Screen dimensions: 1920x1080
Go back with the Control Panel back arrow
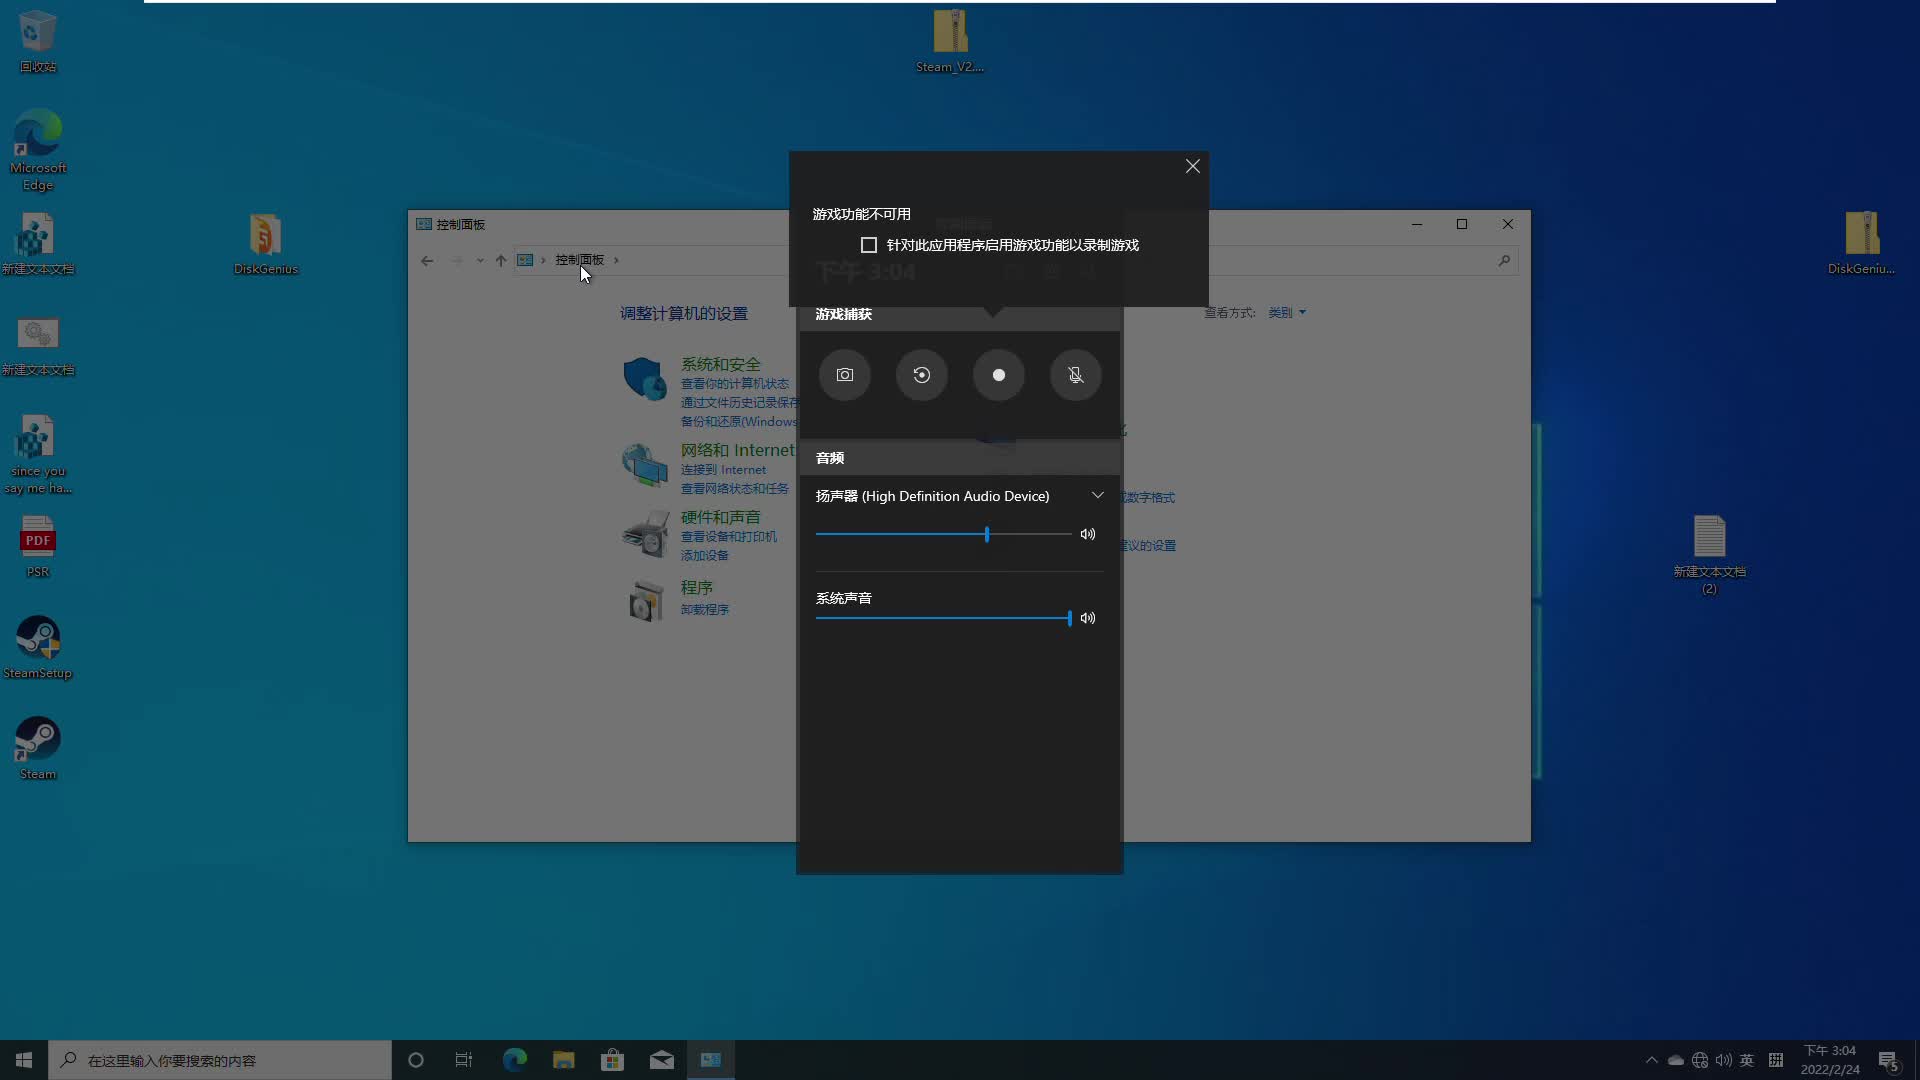pyautogui.click(x=427, y=260)
